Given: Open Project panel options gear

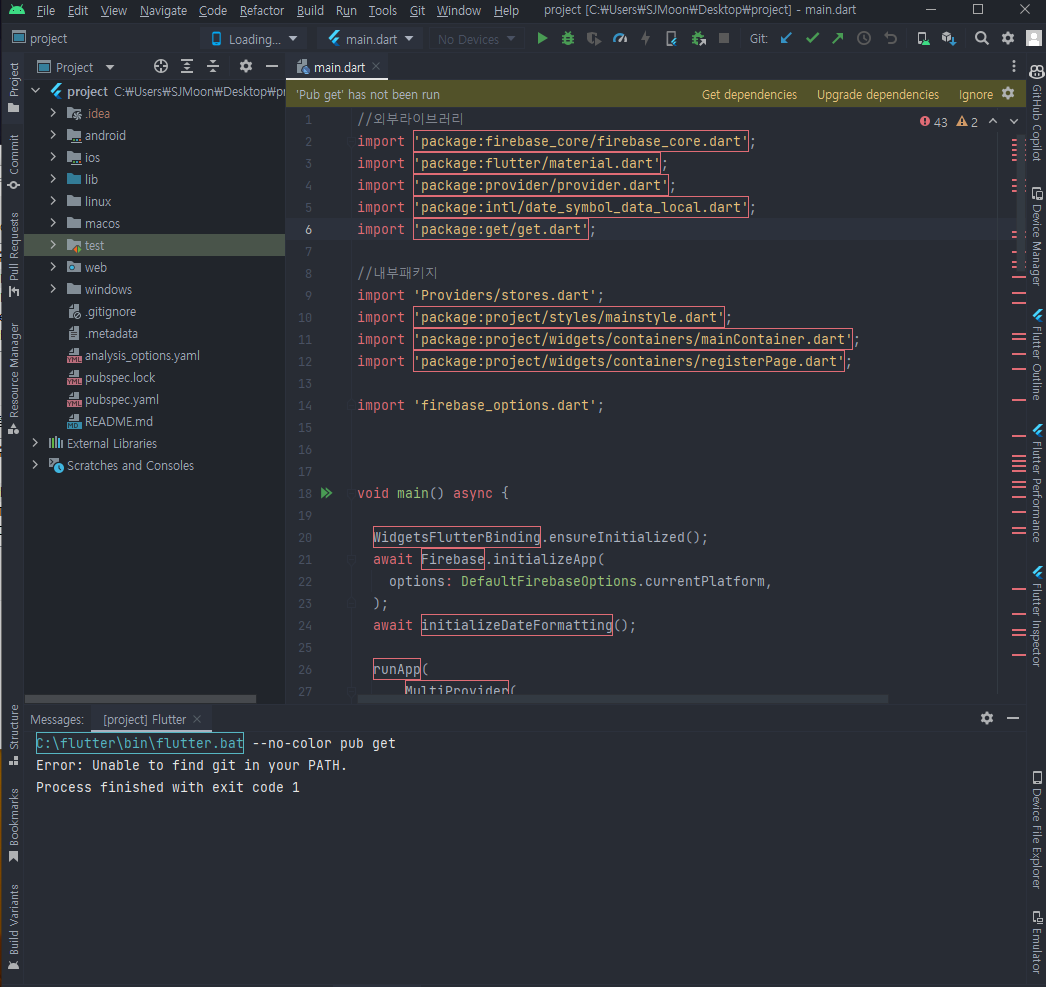Looking at the screenshot, I should [x=245, y=66].
